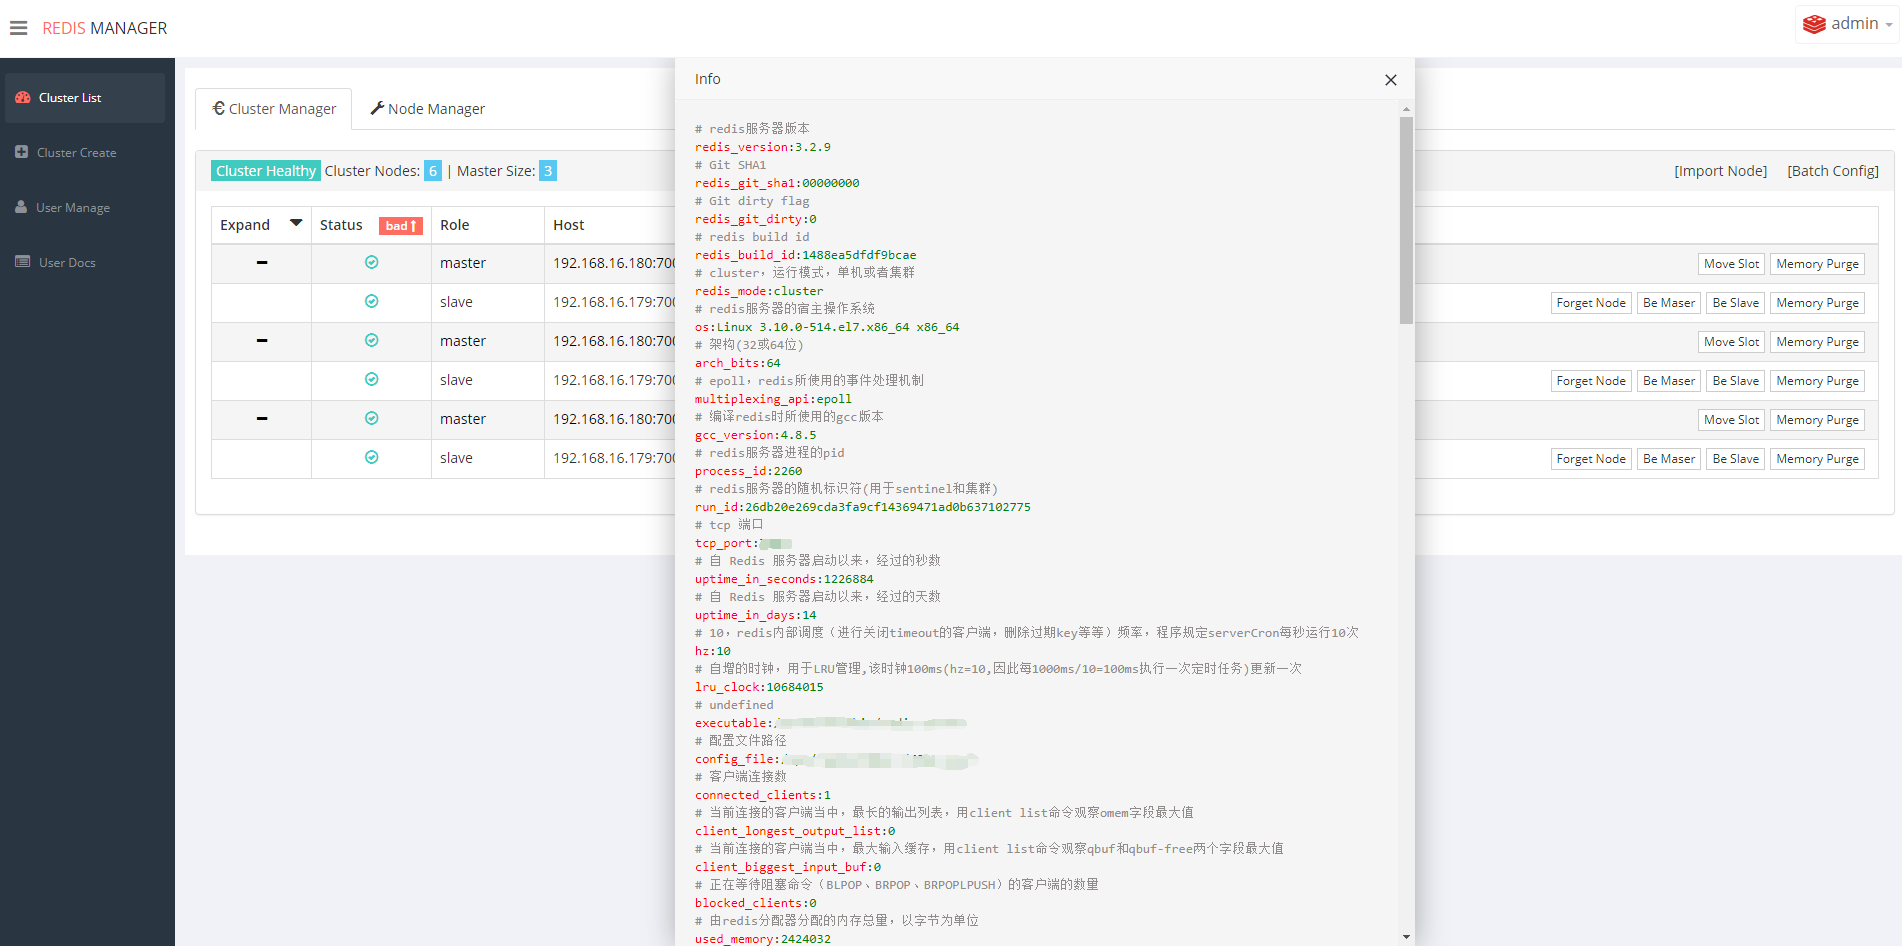This screenshot has width=1902, height=946.
Task: Click Memory Purge for first master
Action: [1817, 264]
